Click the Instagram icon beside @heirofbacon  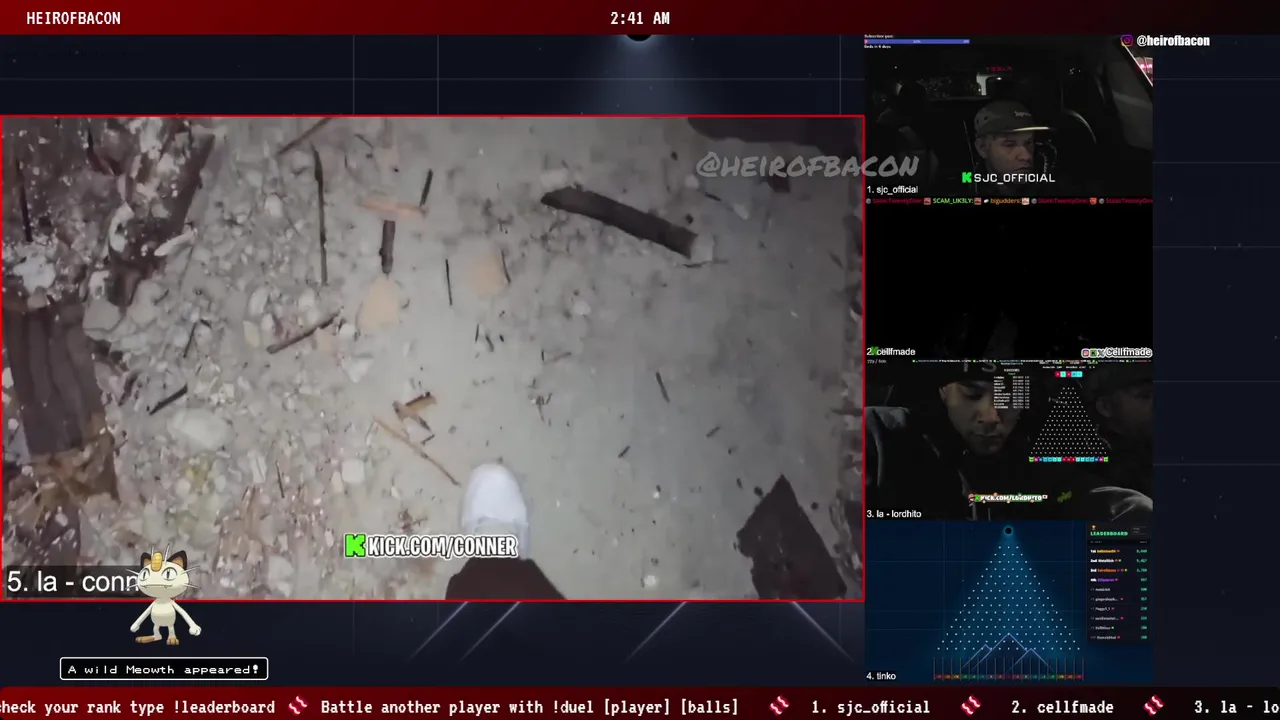1127,41
